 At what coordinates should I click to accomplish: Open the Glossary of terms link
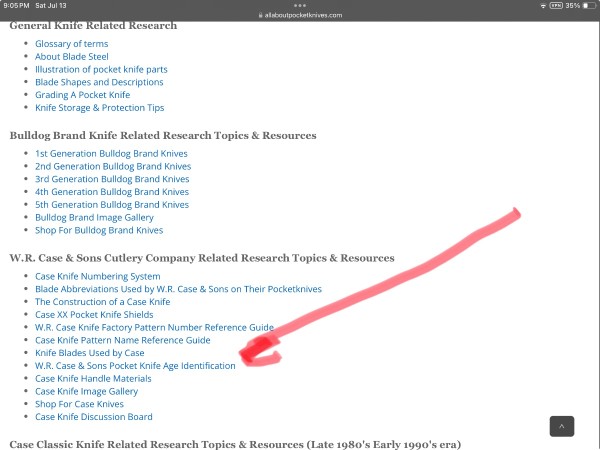[x=72, y=44]
